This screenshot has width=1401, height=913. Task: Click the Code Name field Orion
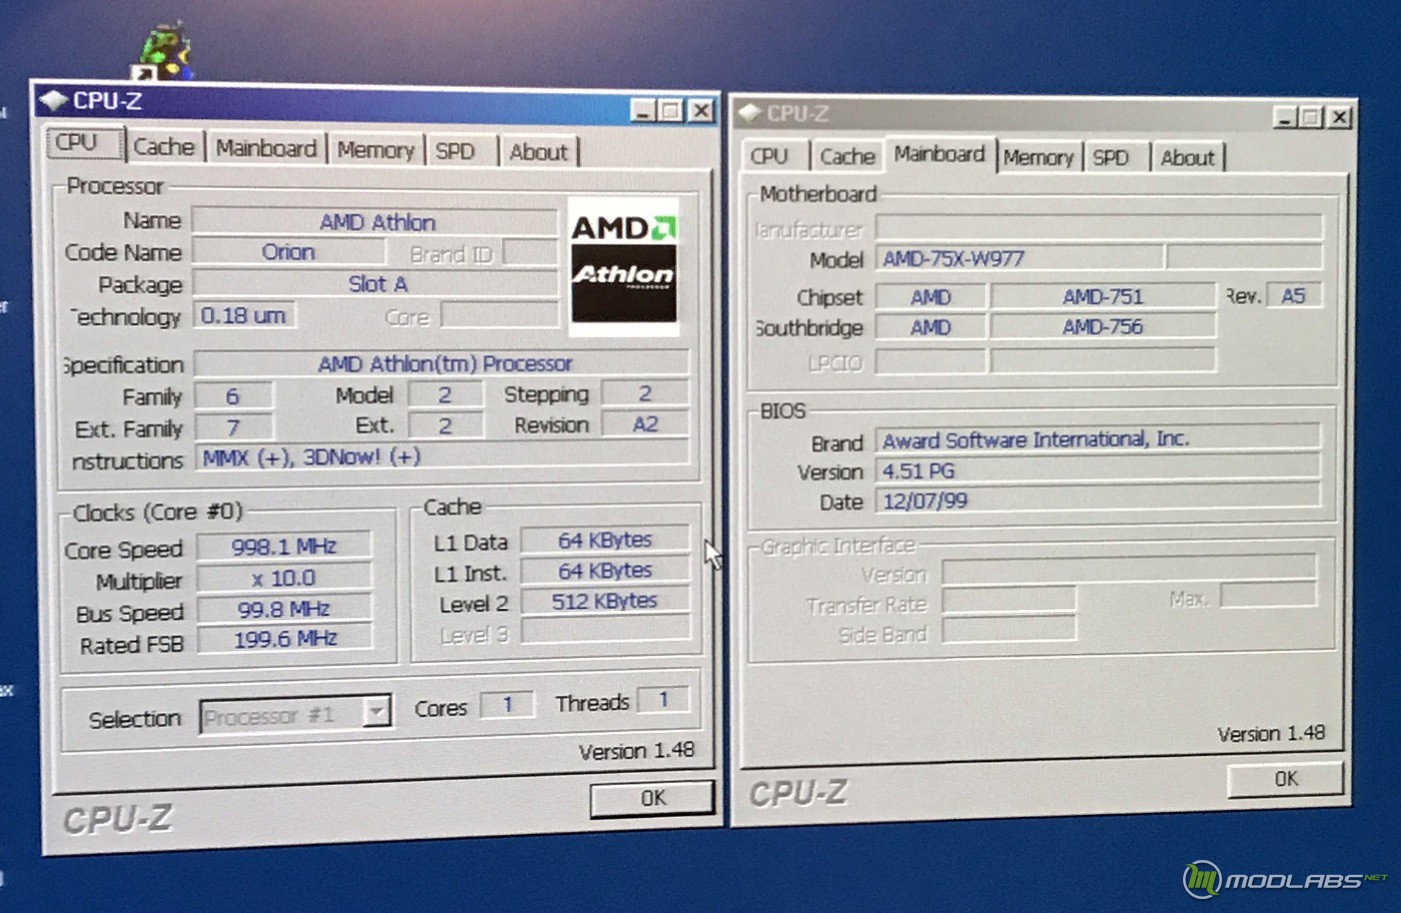pyautogui.click(x=288, y=252)
